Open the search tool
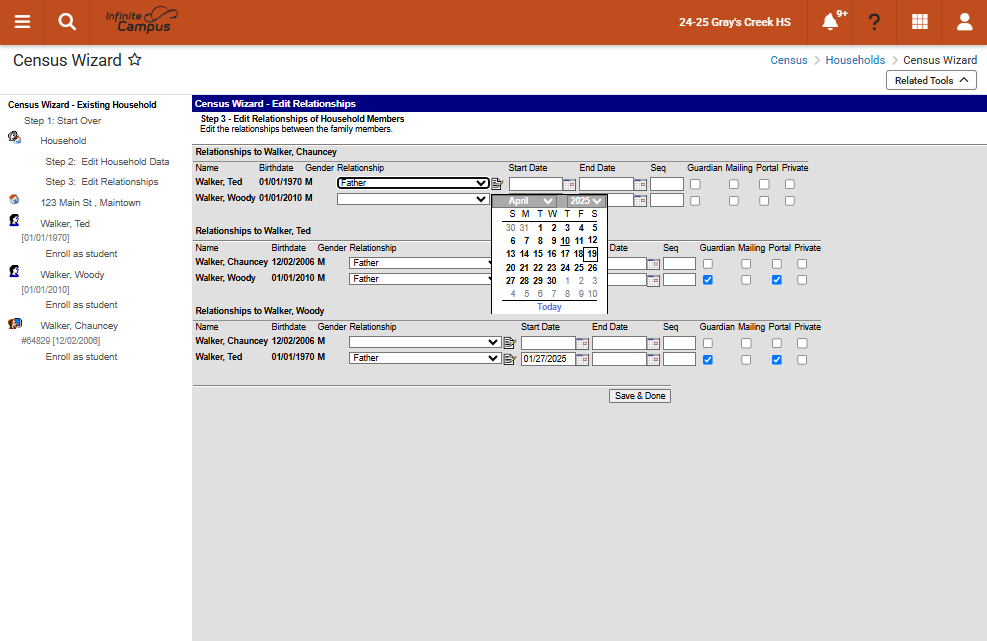 pyautogui.click(x=67, y=22)
